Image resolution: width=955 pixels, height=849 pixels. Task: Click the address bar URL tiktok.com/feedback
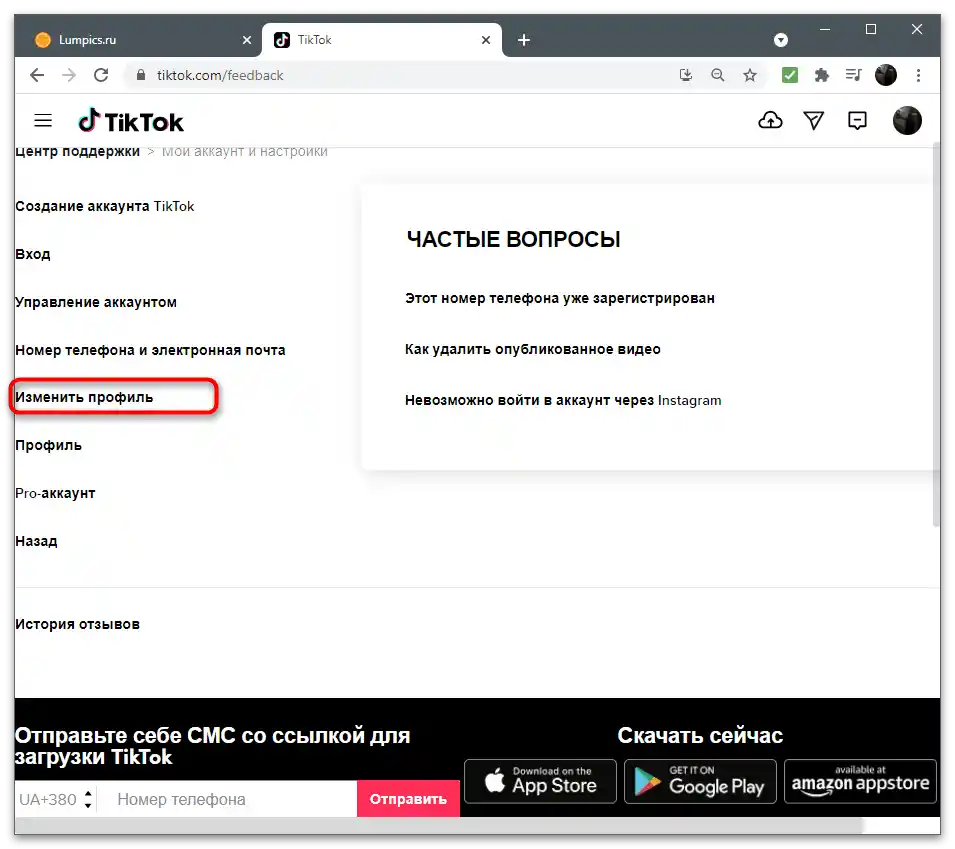pyautogui.click(x=220, y=75)
